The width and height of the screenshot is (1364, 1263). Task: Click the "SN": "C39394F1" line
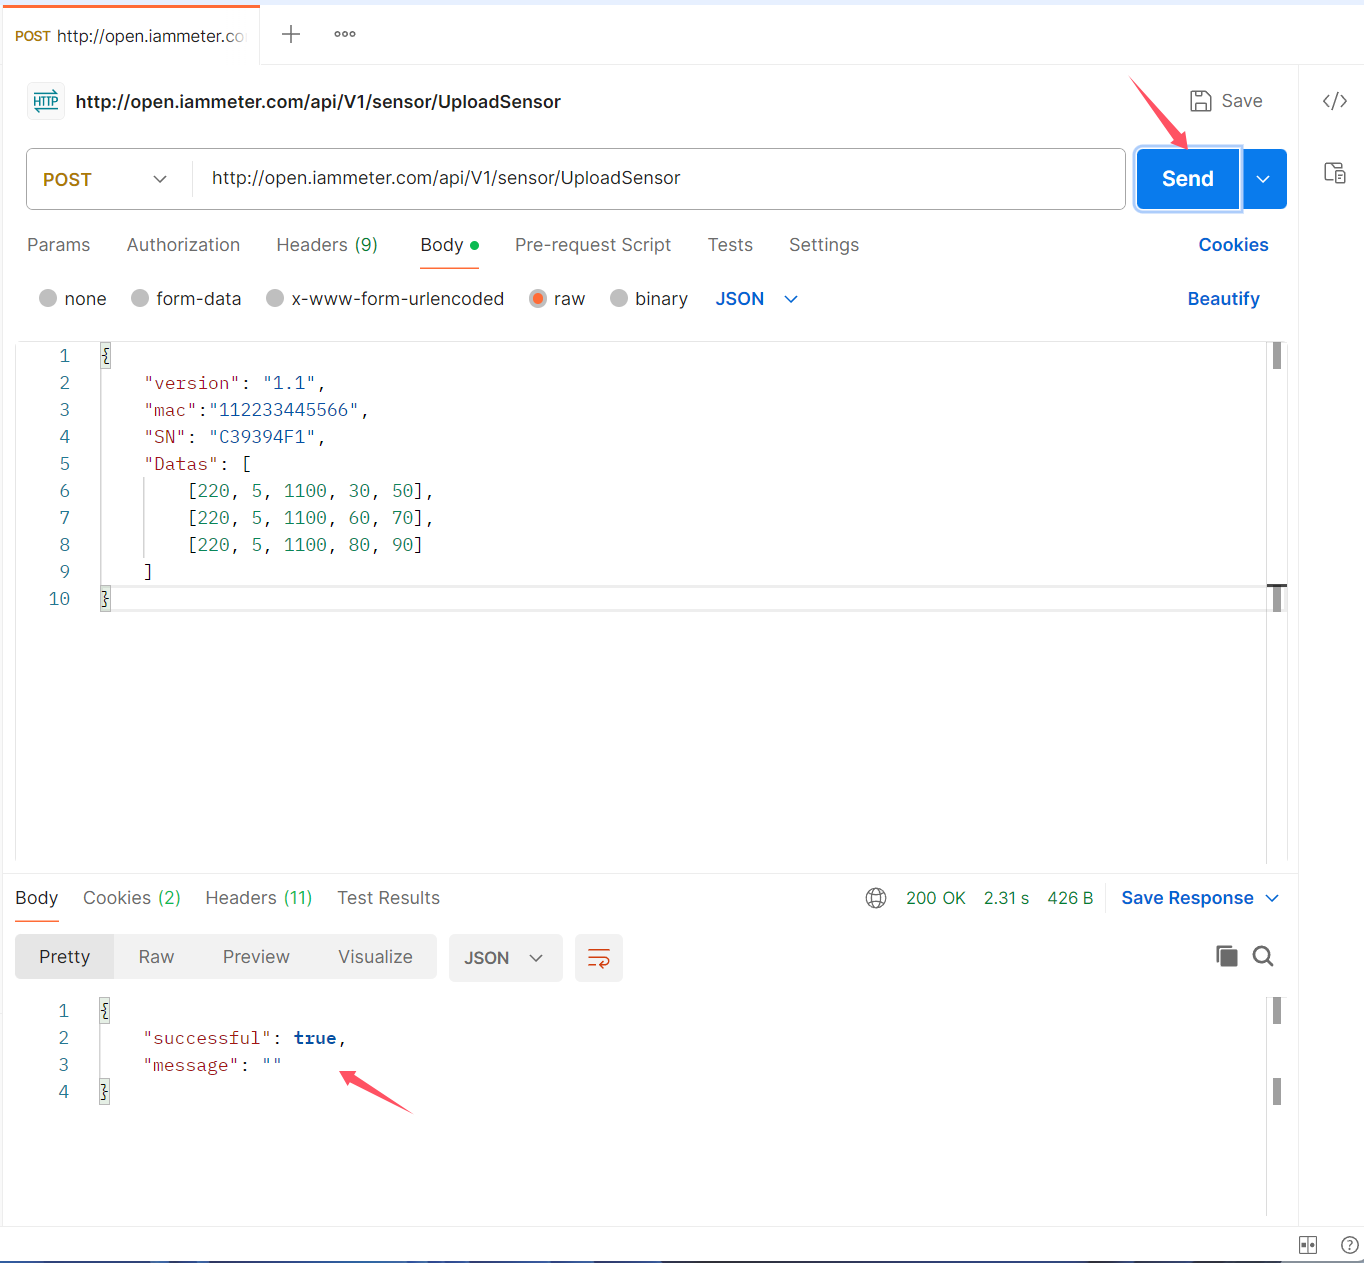235,437
